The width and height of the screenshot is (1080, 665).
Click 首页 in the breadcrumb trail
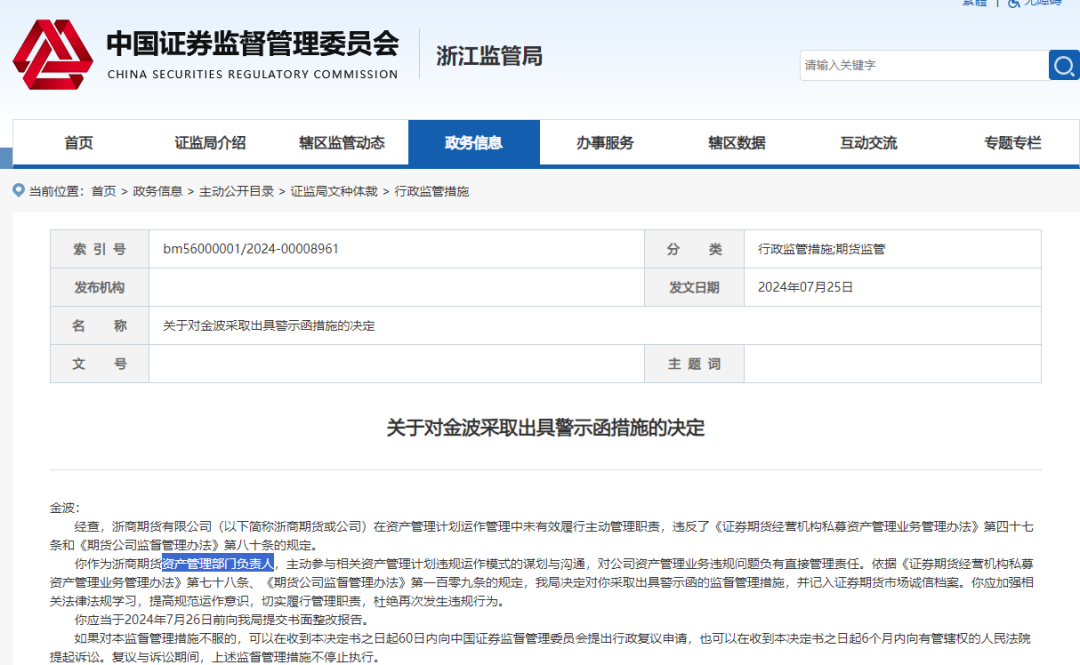coord(103,191)
